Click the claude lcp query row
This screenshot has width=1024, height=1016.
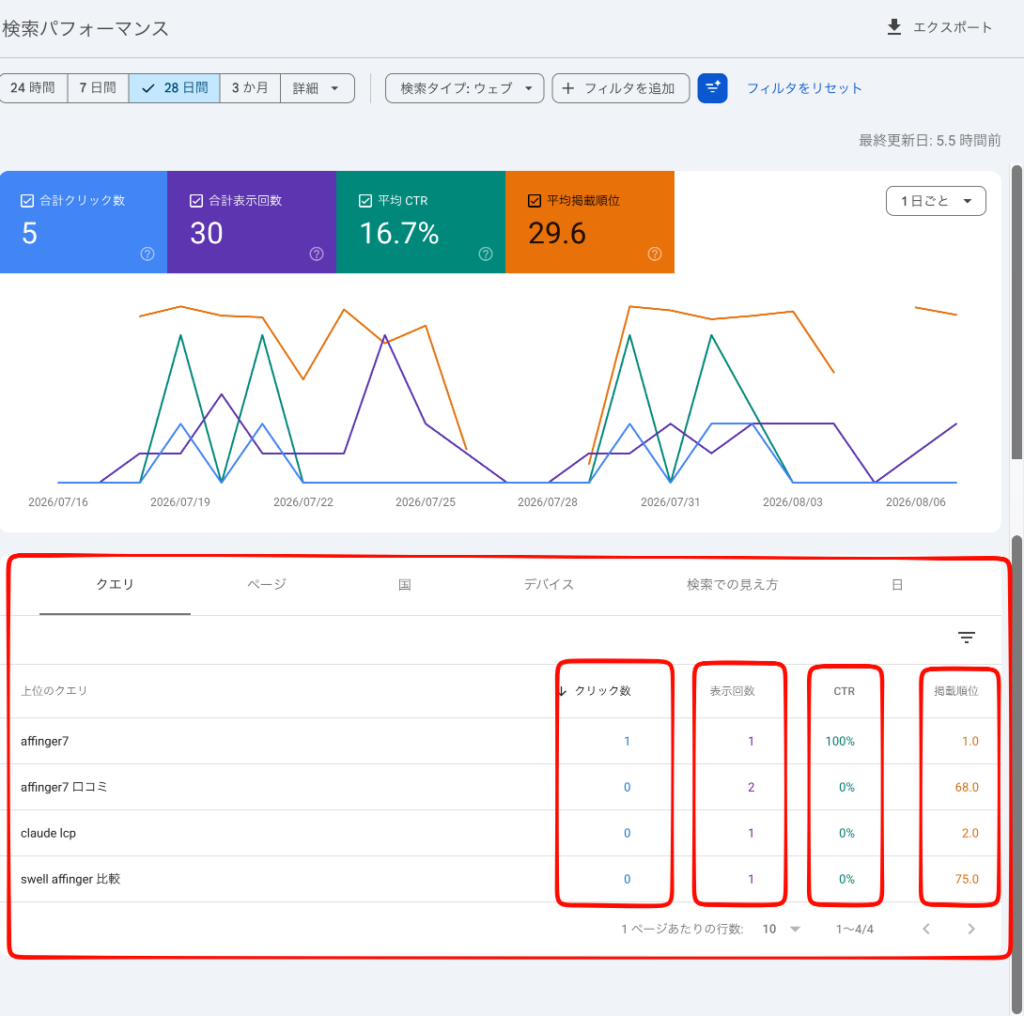pyautogui.click(x=500, y=833)
